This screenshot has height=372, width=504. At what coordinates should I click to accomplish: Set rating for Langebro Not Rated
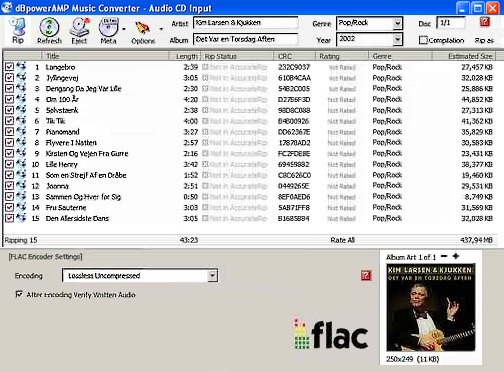[x=342, y=67]
